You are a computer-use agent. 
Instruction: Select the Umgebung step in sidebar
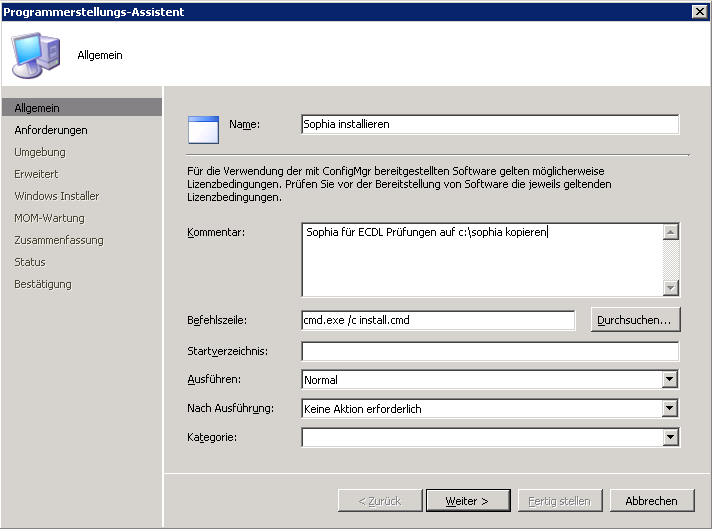40,152
